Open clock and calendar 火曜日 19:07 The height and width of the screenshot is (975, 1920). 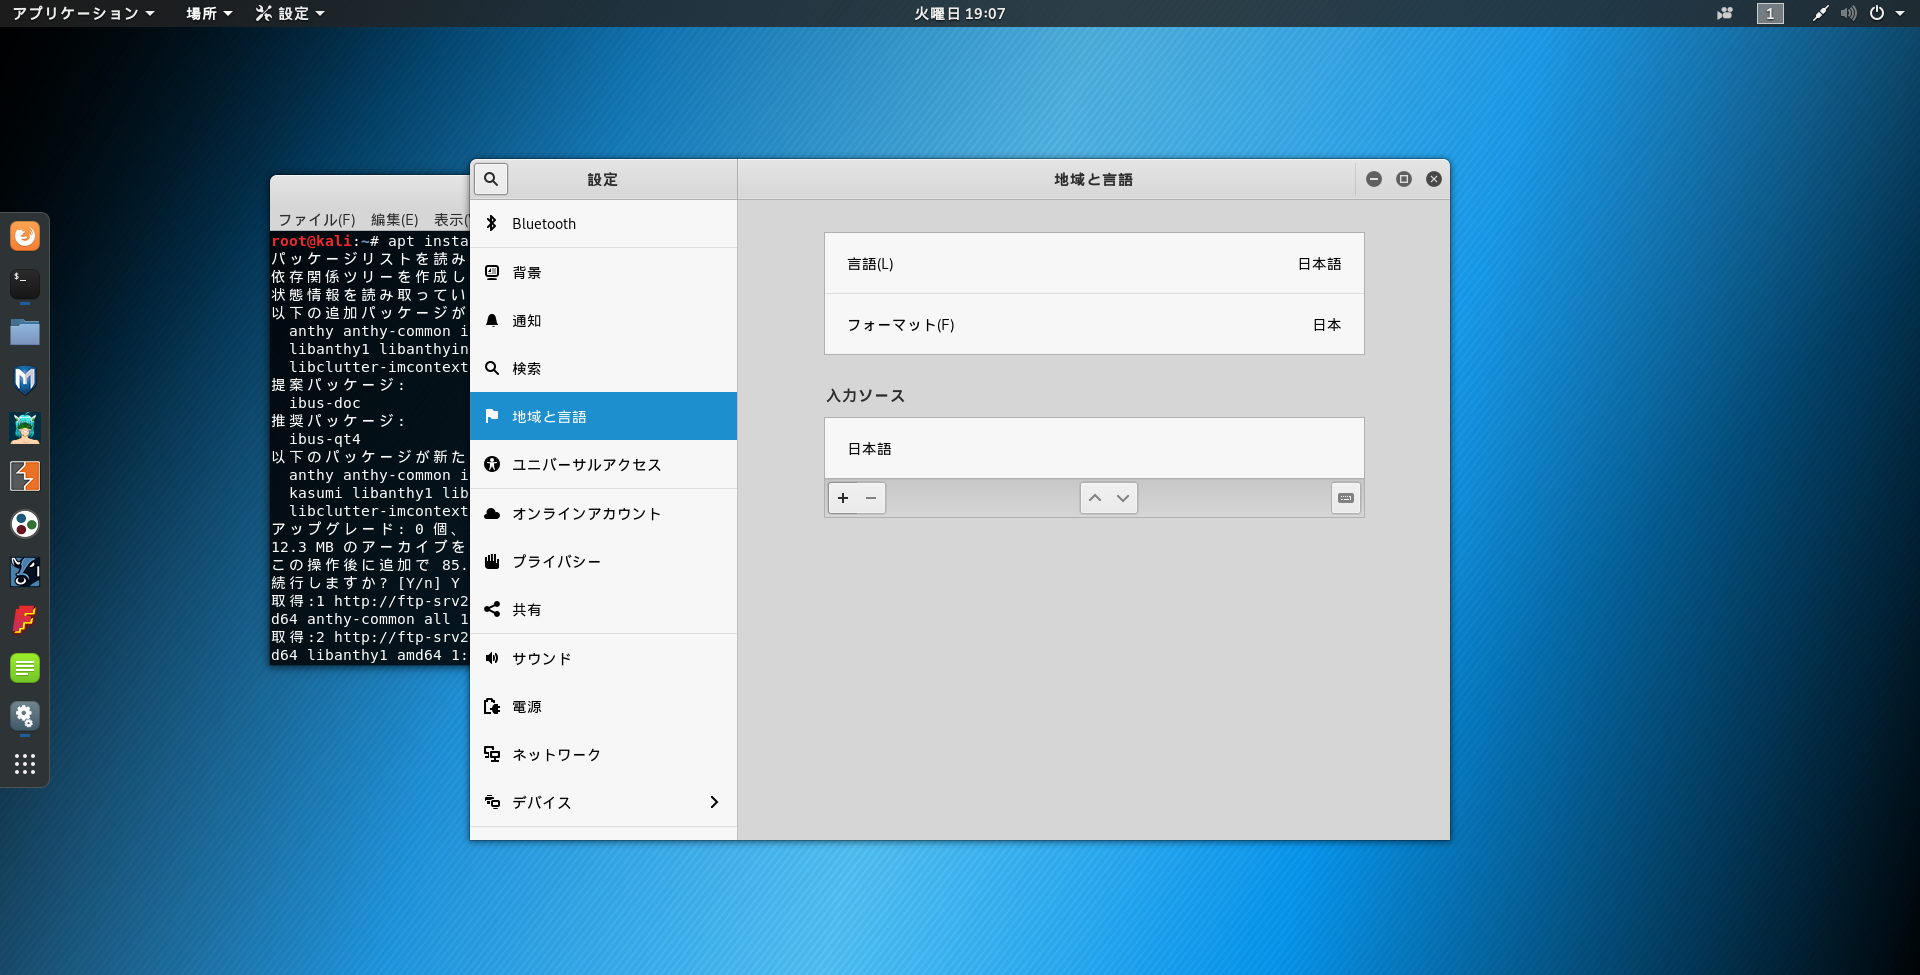pos(960,13)
